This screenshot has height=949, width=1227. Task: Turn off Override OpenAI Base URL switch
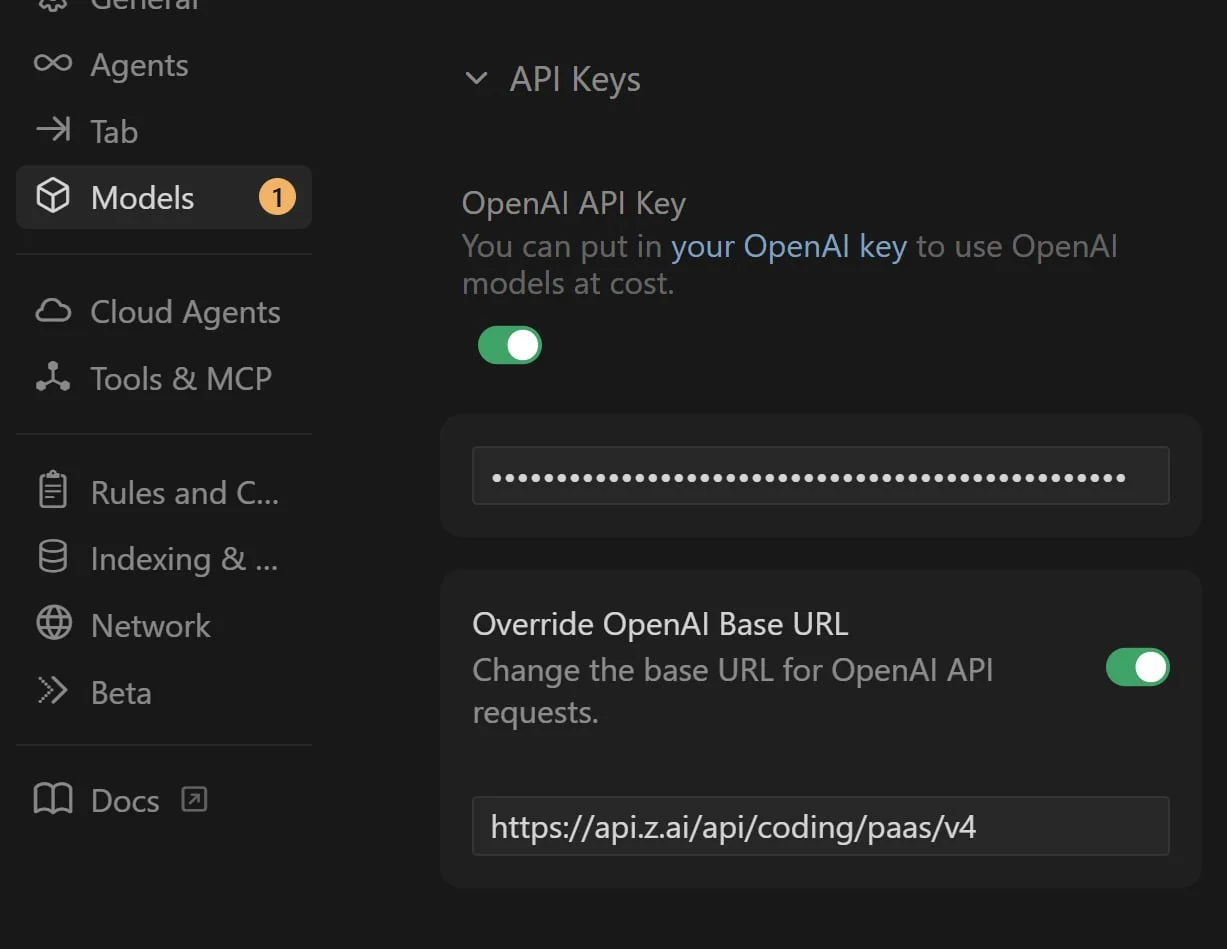point(1137,667)
